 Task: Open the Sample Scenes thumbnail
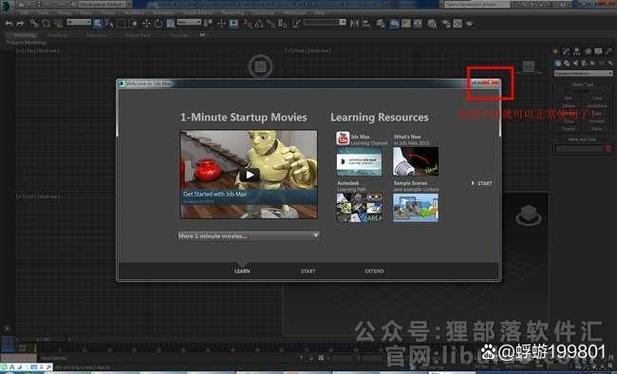[416, 207]
